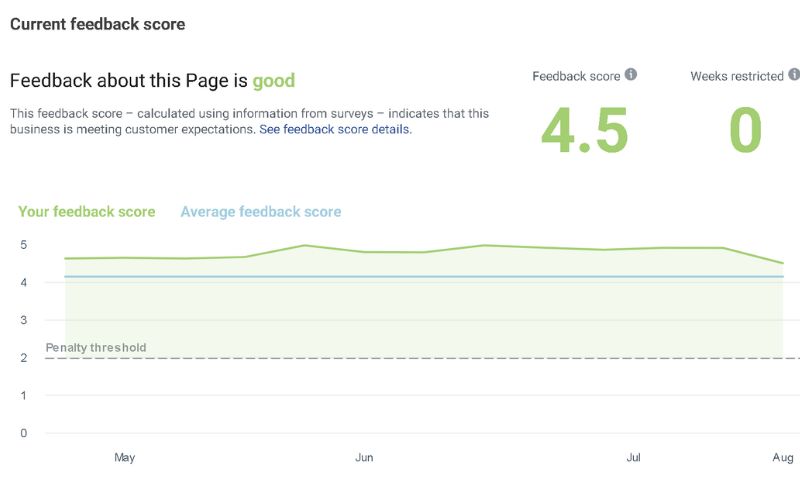
Task: Click the y-axis value 3
Action: coord(23,320)
